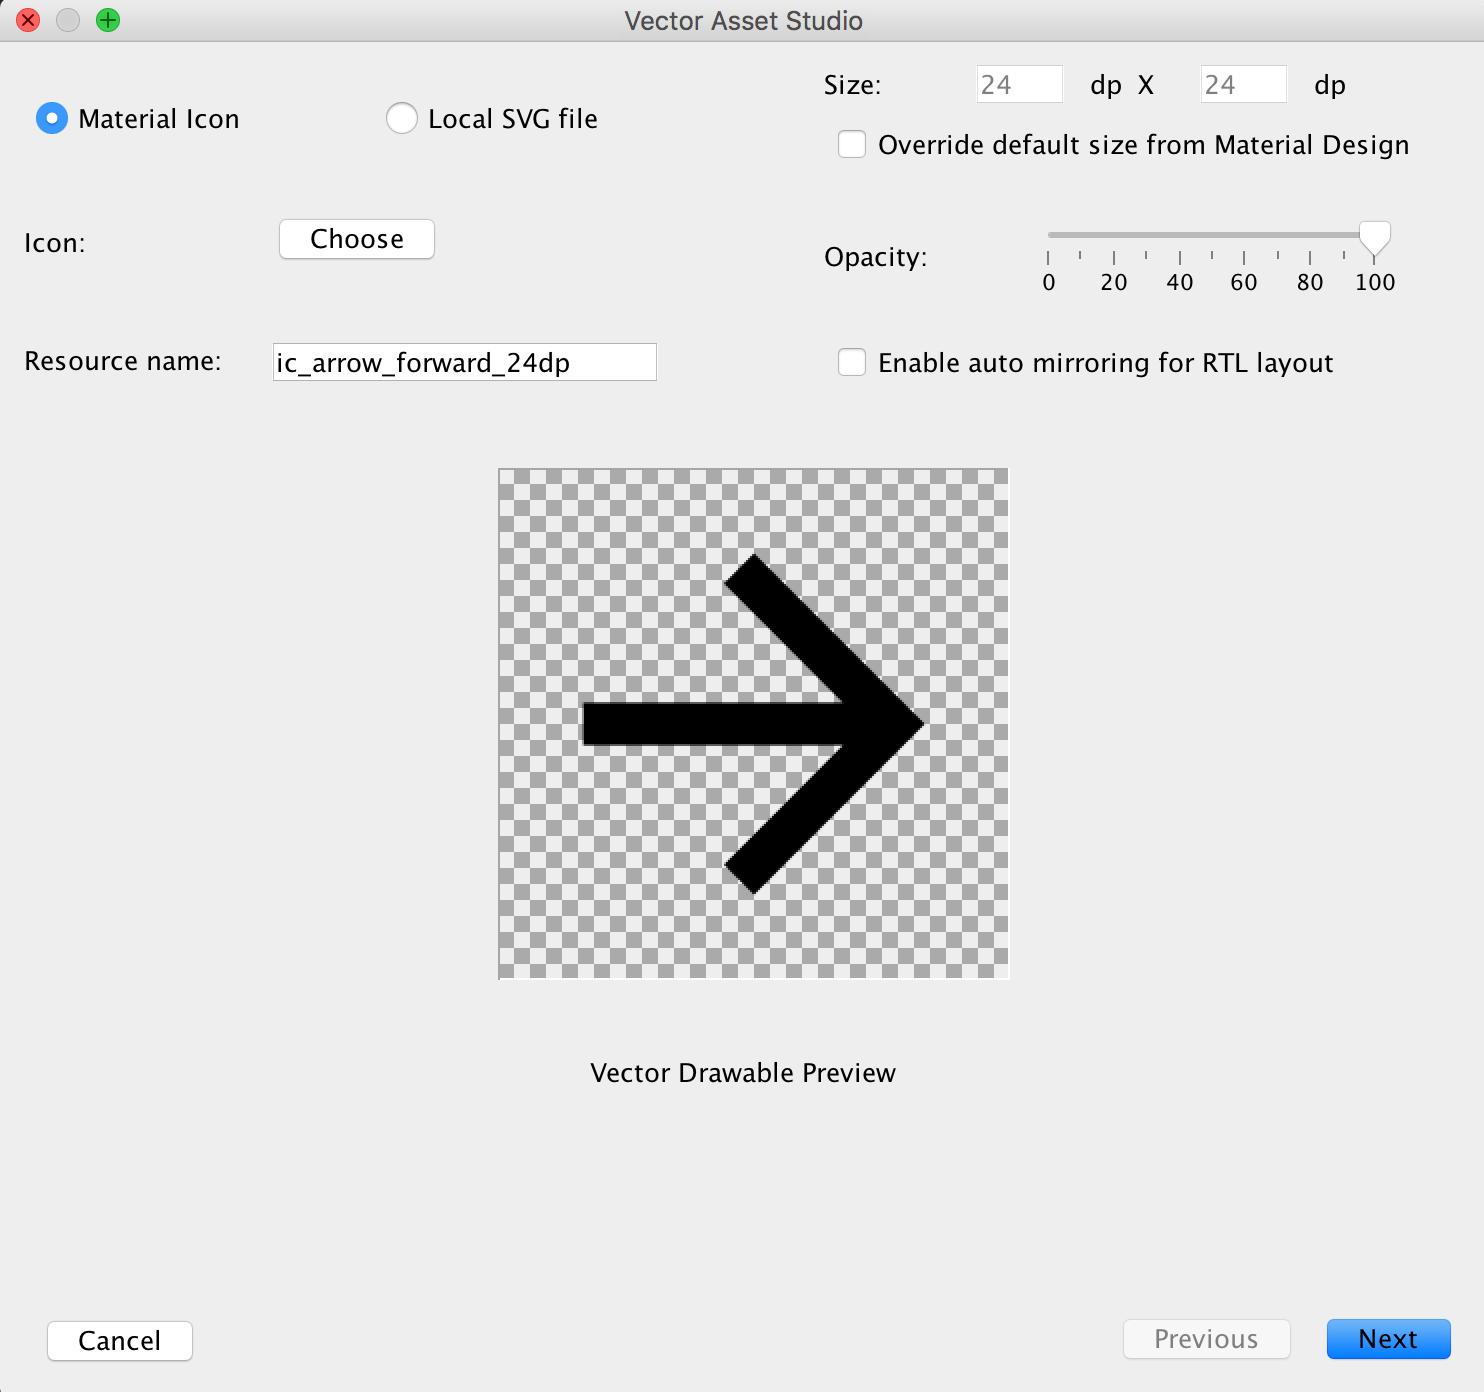Cancel the Vector Asset Studio dialog
Viewport: 1484px width, 1392px height.
click(119, 1341)
